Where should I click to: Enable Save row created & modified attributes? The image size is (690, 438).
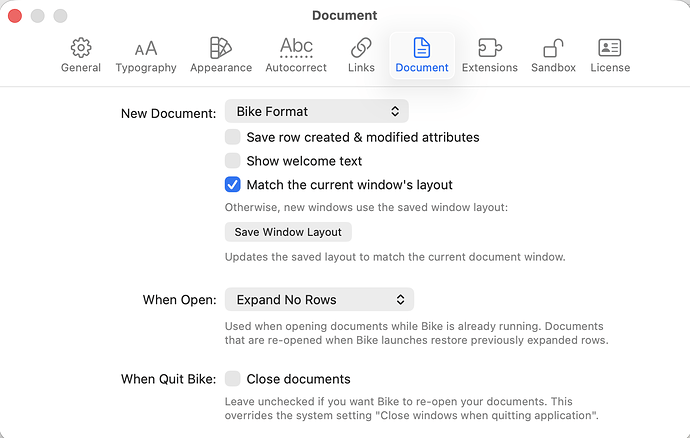coord(232,137)
